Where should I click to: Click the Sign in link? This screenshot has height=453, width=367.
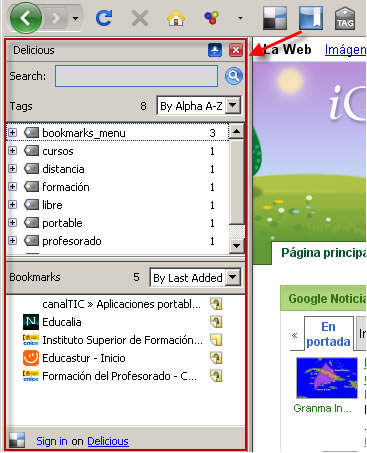click(x=52, y=441)
